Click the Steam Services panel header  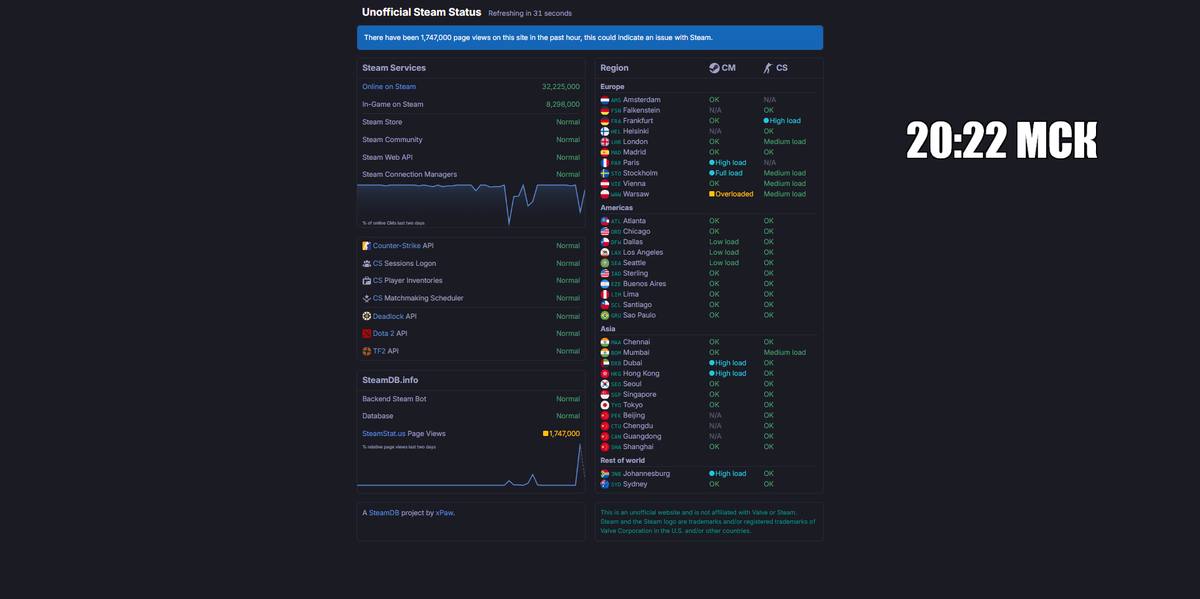pyautogui.click(x=393, y=68)
